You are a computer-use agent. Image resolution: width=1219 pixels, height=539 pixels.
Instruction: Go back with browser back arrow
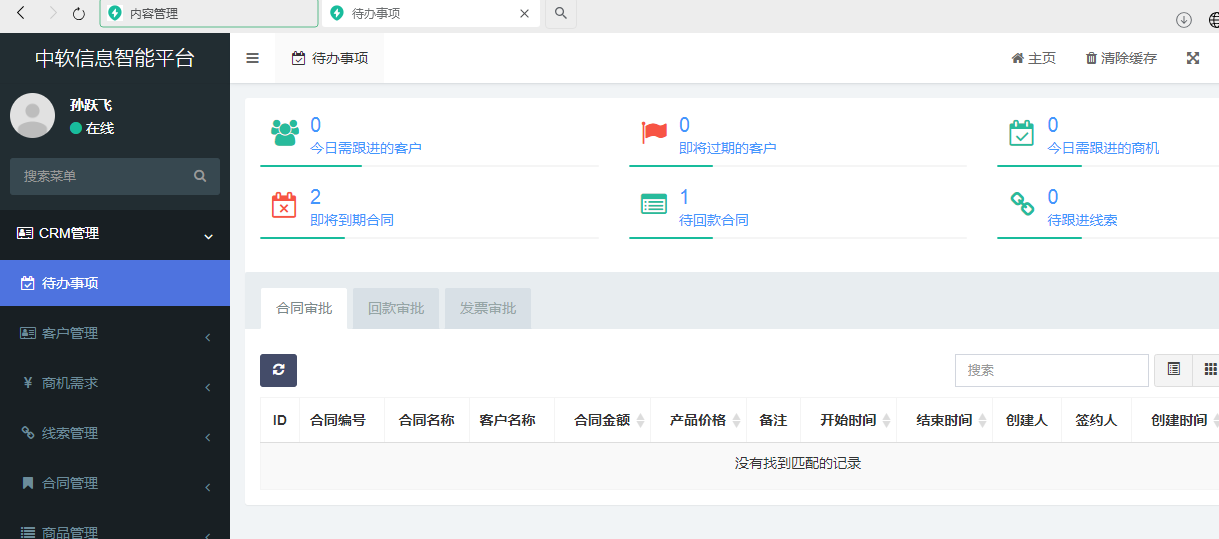(x=21, y=13)
